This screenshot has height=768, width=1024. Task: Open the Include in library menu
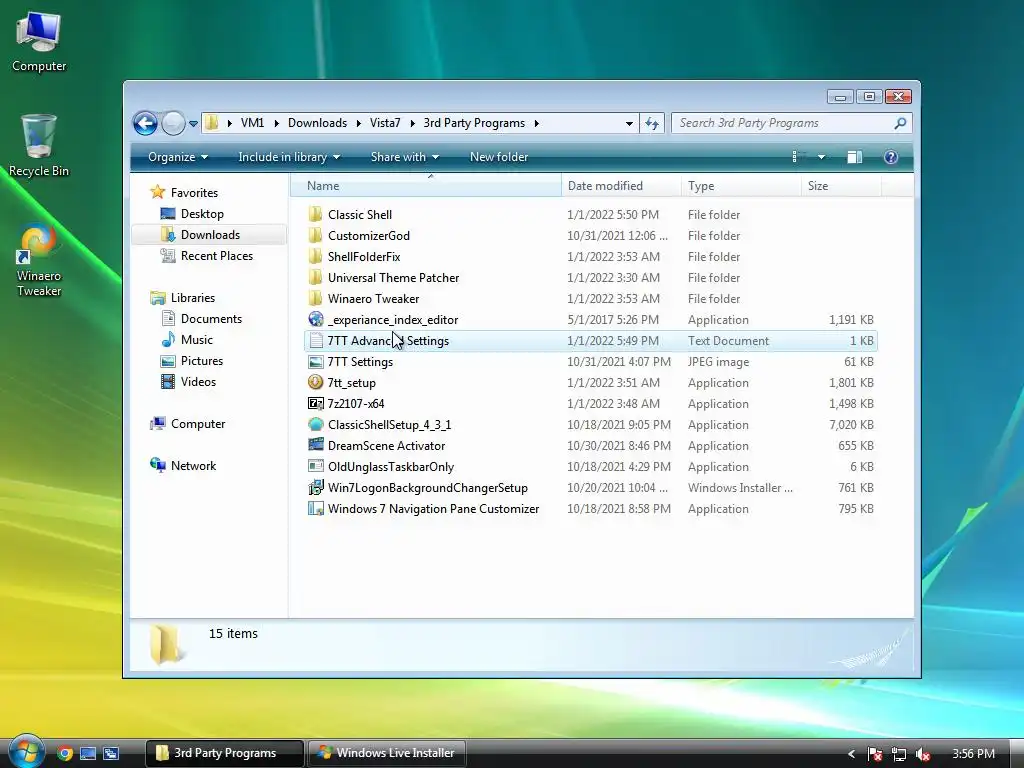[x=289, y=157]
